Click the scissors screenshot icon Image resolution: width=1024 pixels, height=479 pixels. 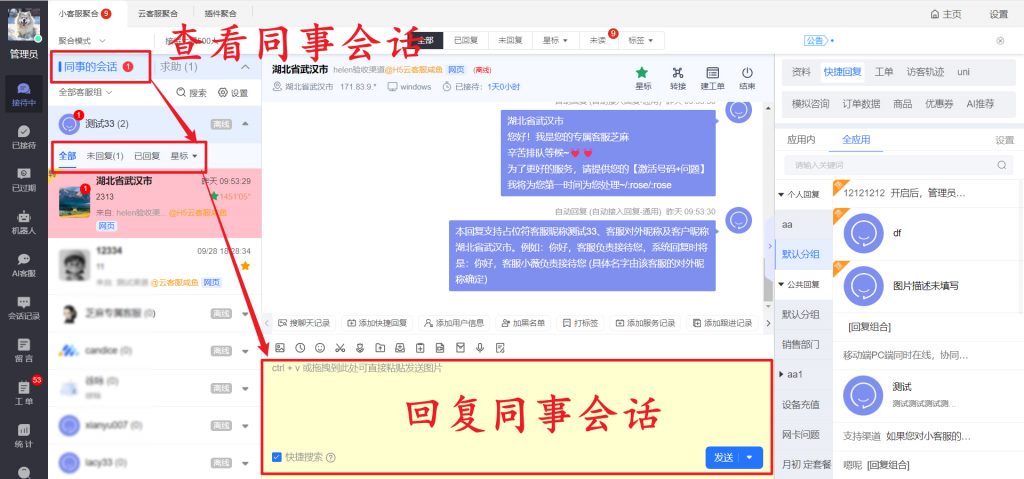point(340,348)
